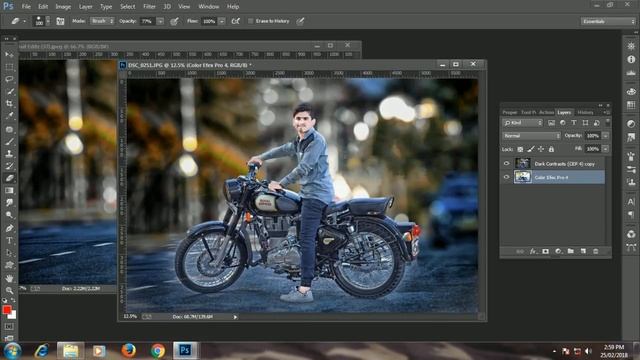Hide the Color Efex Pro 4 layer

pos(507,177)
